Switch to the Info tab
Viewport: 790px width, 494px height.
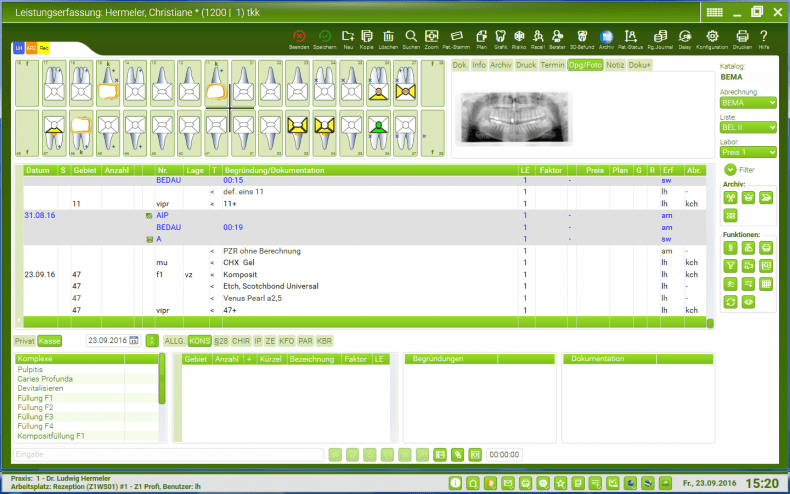point(479,65)
